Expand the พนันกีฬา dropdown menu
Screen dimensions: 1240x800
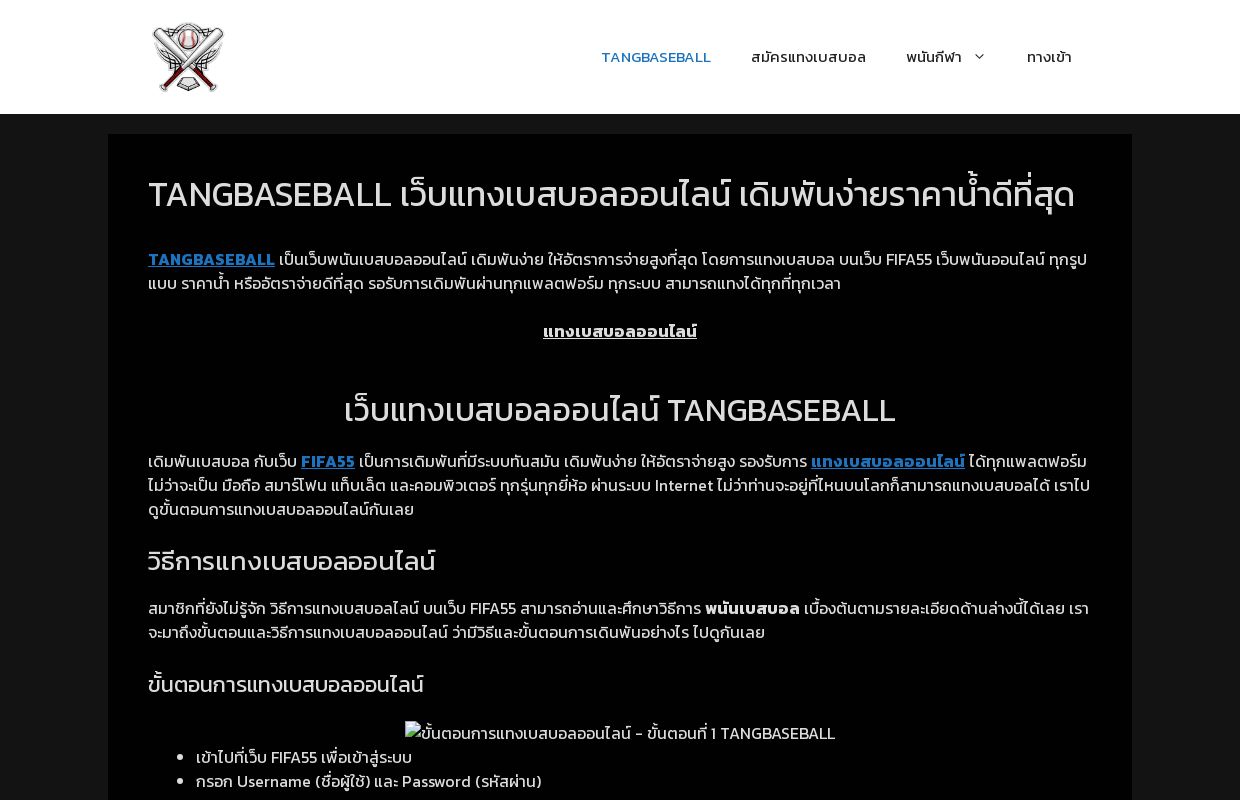(935, 57)
